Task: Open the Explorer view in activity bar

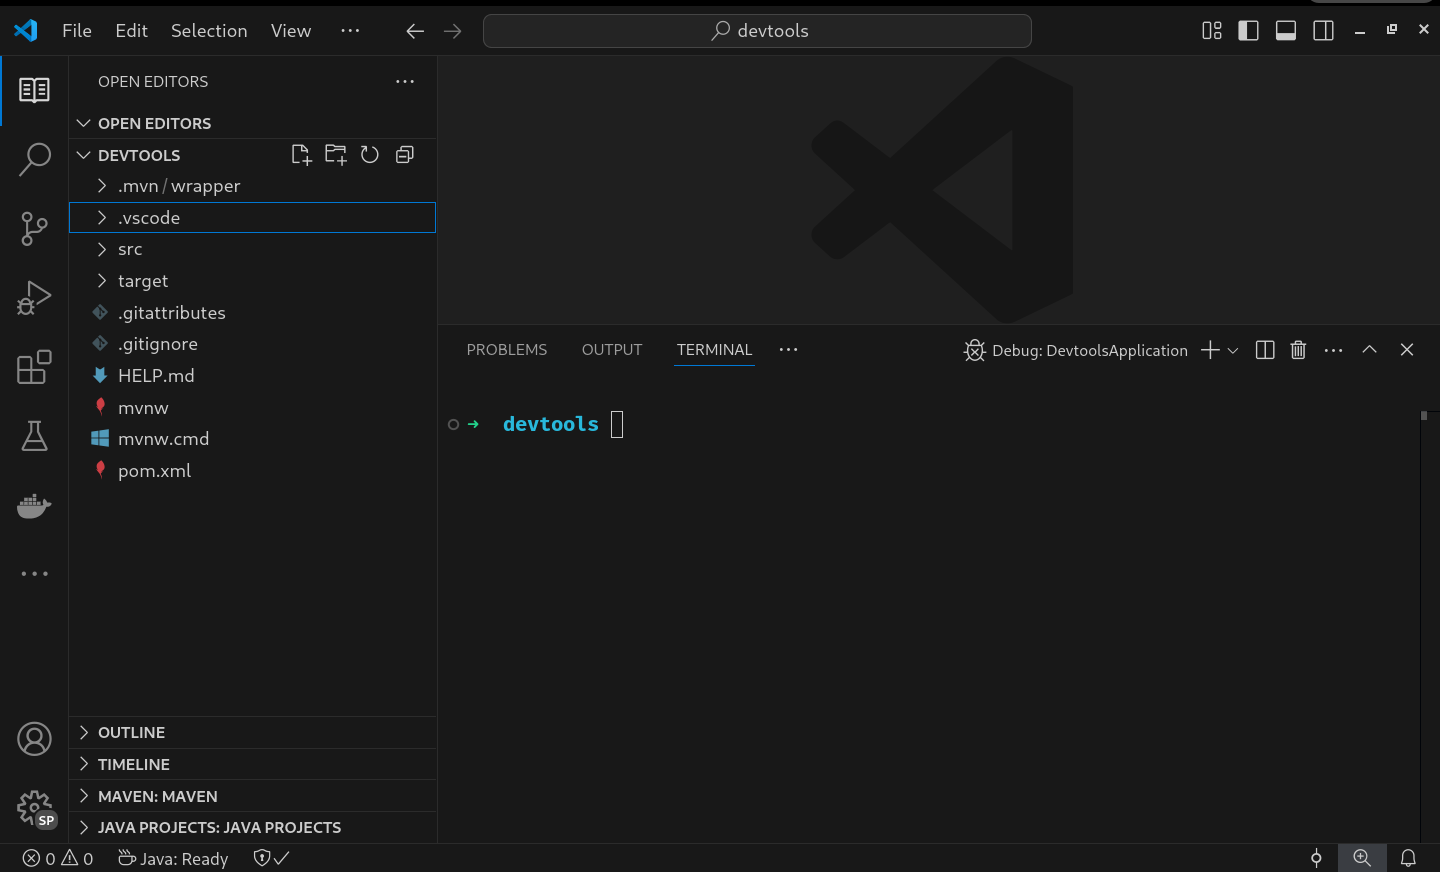Action: (34, 90)
